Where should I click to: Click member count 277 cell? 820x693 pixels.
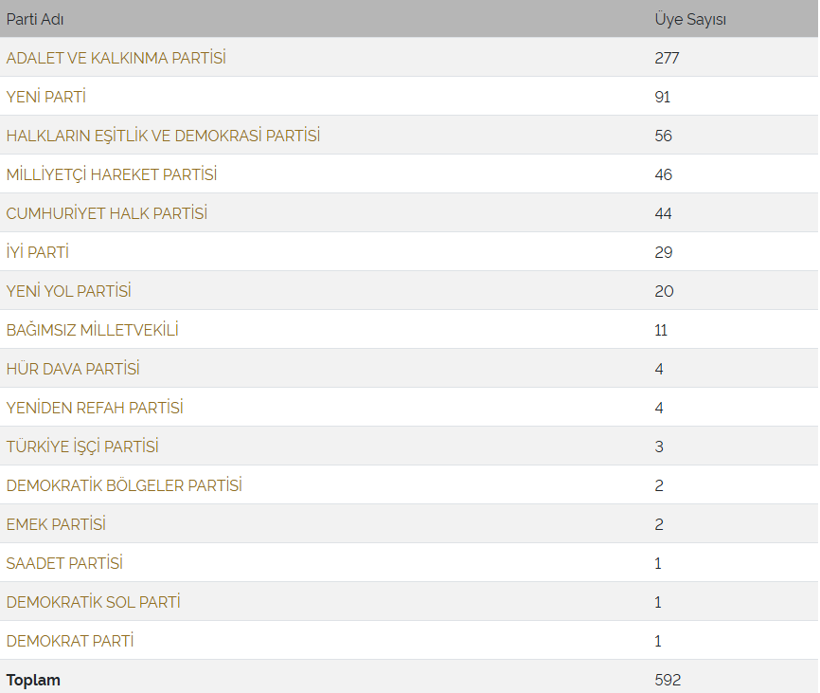(667, 58)
